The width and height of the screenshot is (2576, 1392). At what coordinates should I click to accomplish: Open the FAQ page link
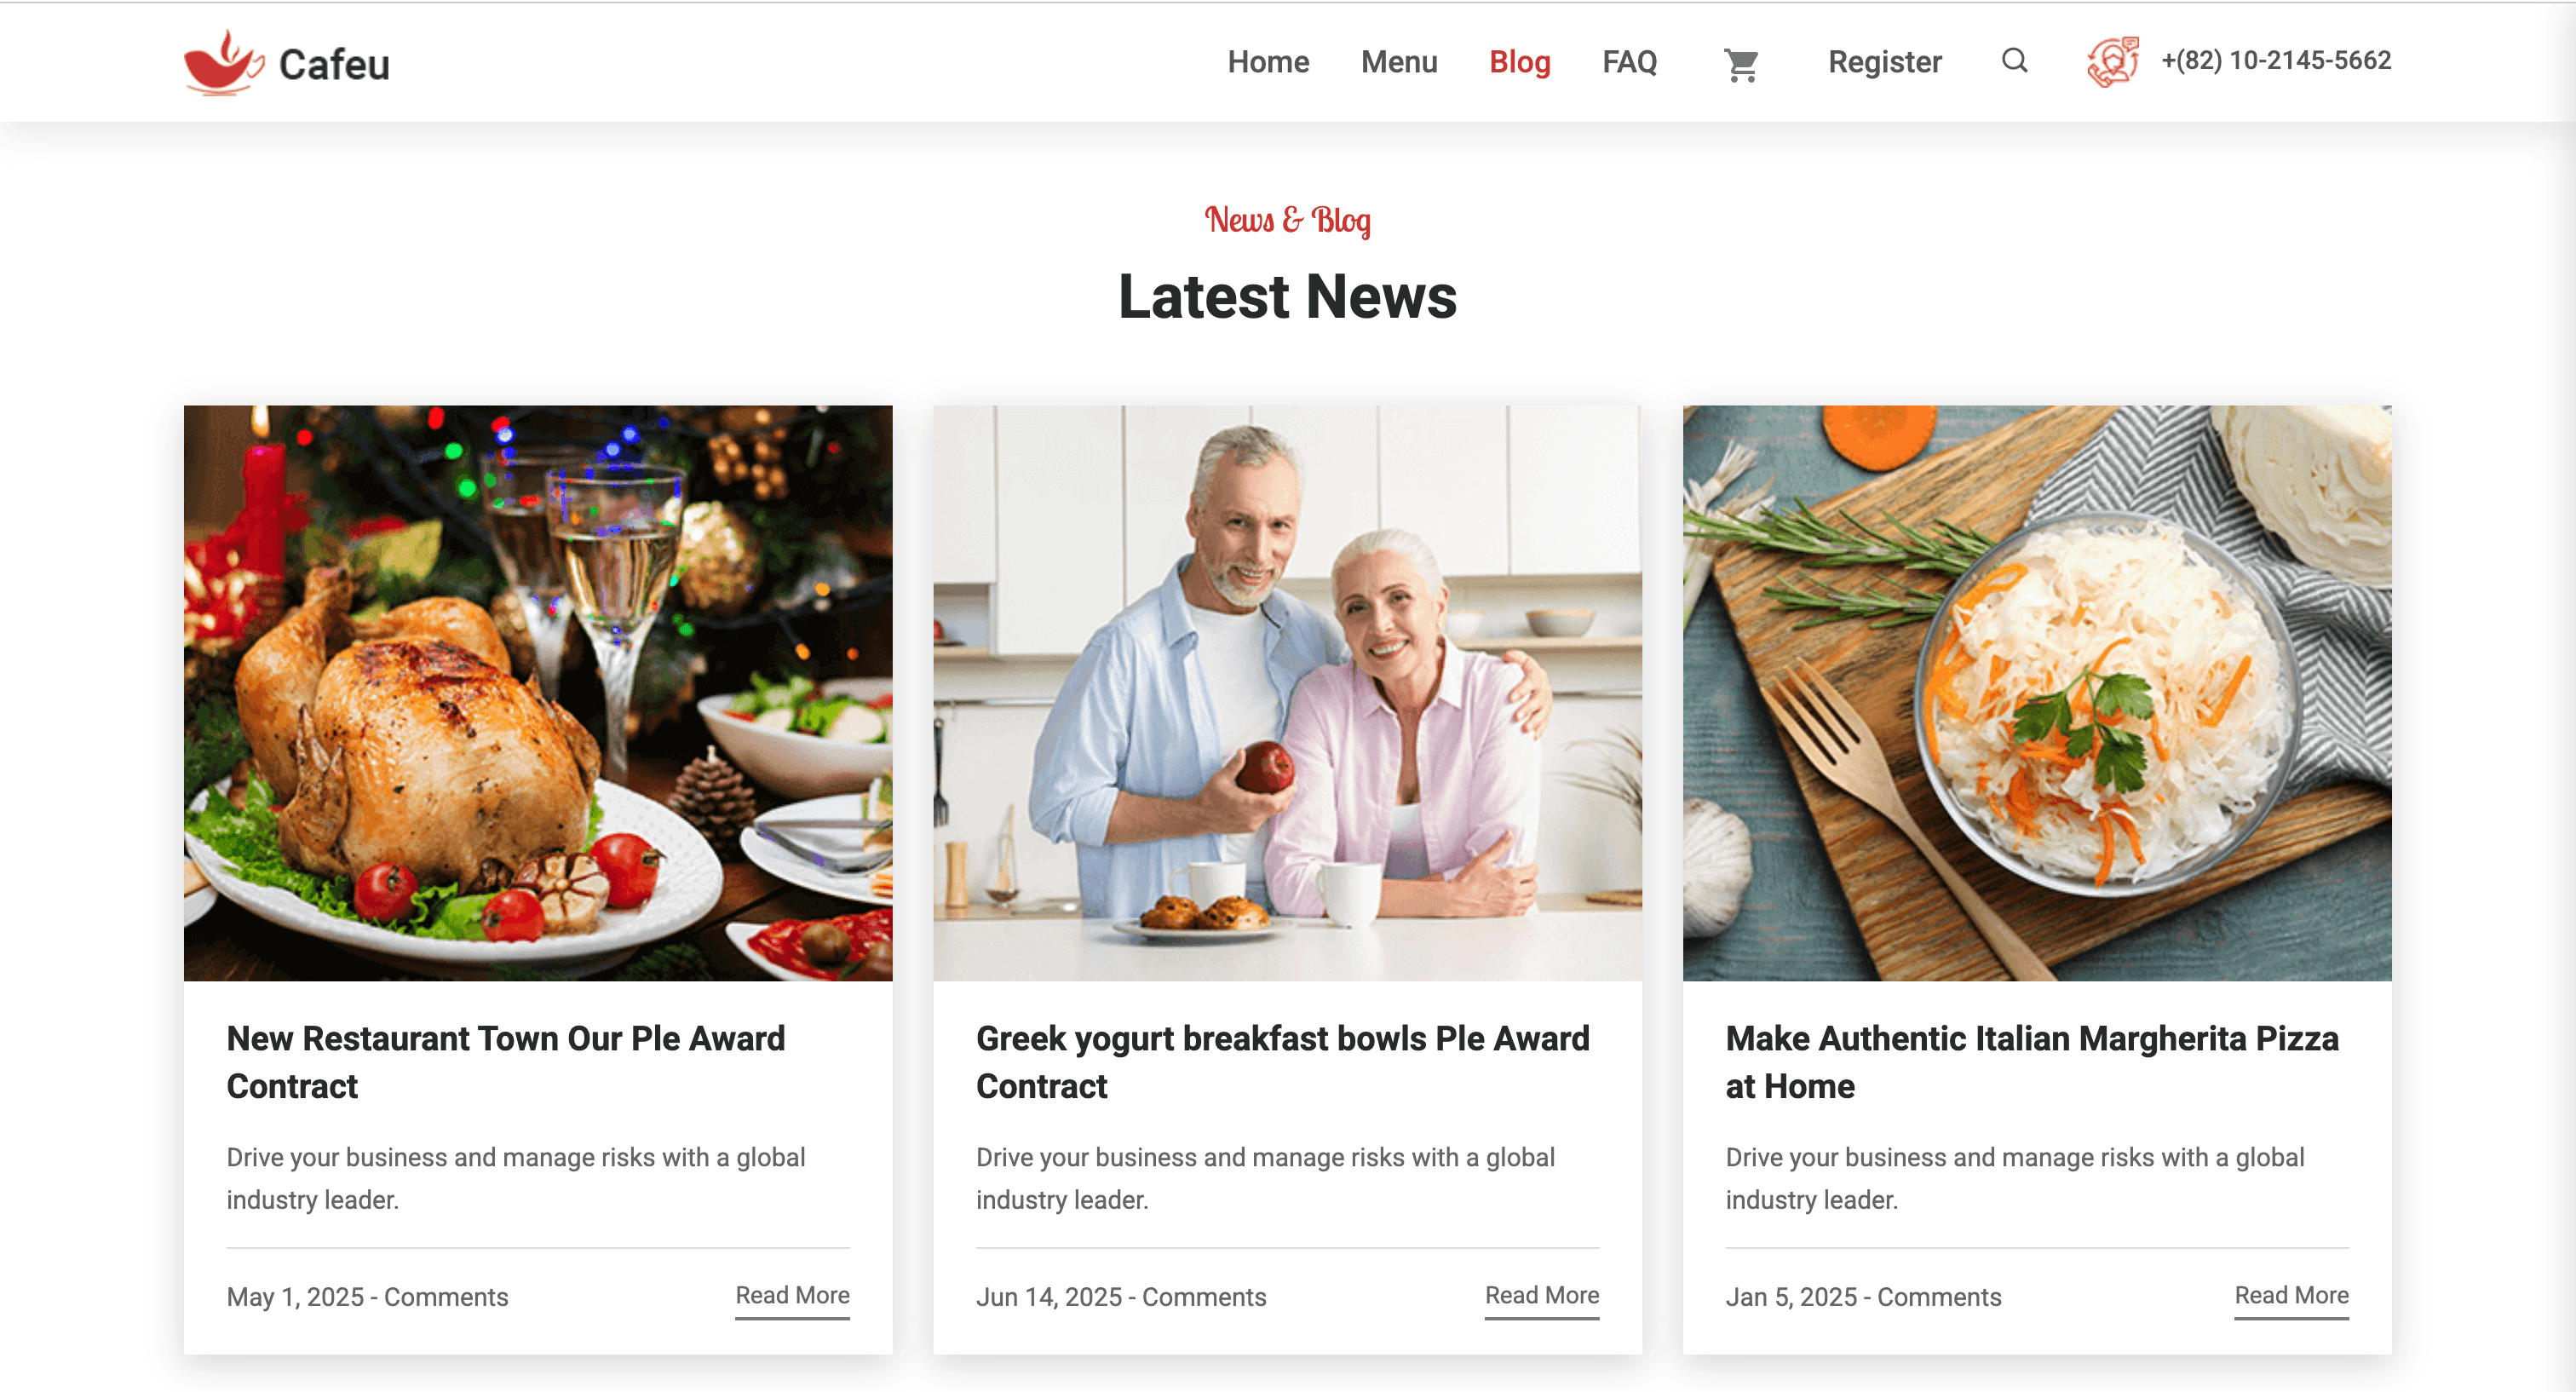point(1629,62)
